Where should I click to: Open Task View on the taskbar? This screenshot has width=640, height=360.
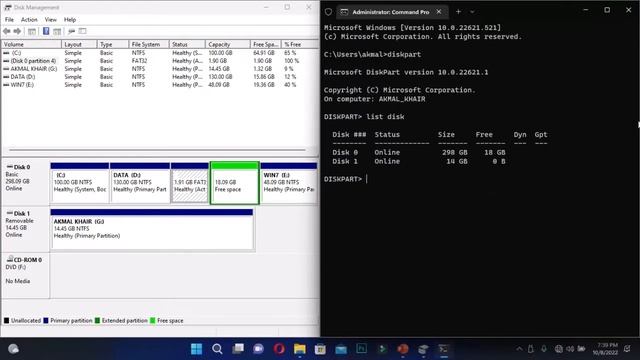(x=238, y=349)
